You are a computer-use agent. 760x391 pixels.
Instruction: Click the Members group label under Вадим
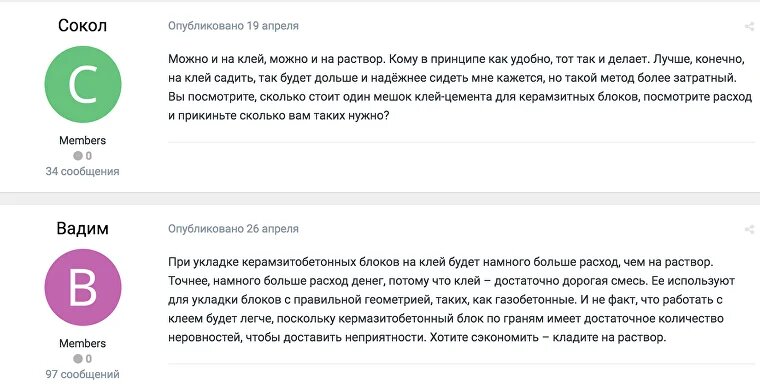(82, 344)
